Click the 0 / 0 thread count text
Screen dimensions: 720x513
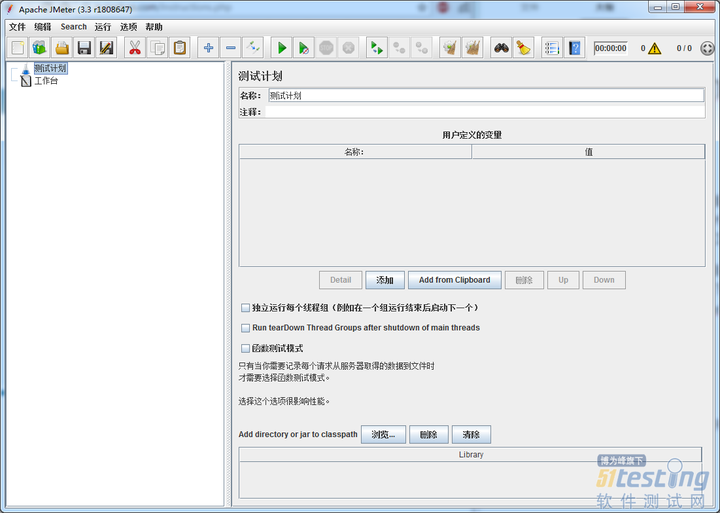[684, 48]
